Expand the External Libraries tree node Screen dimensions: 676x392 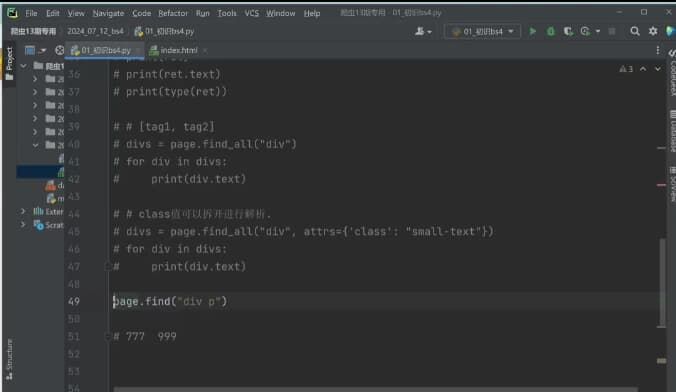(x=23, y=211)
